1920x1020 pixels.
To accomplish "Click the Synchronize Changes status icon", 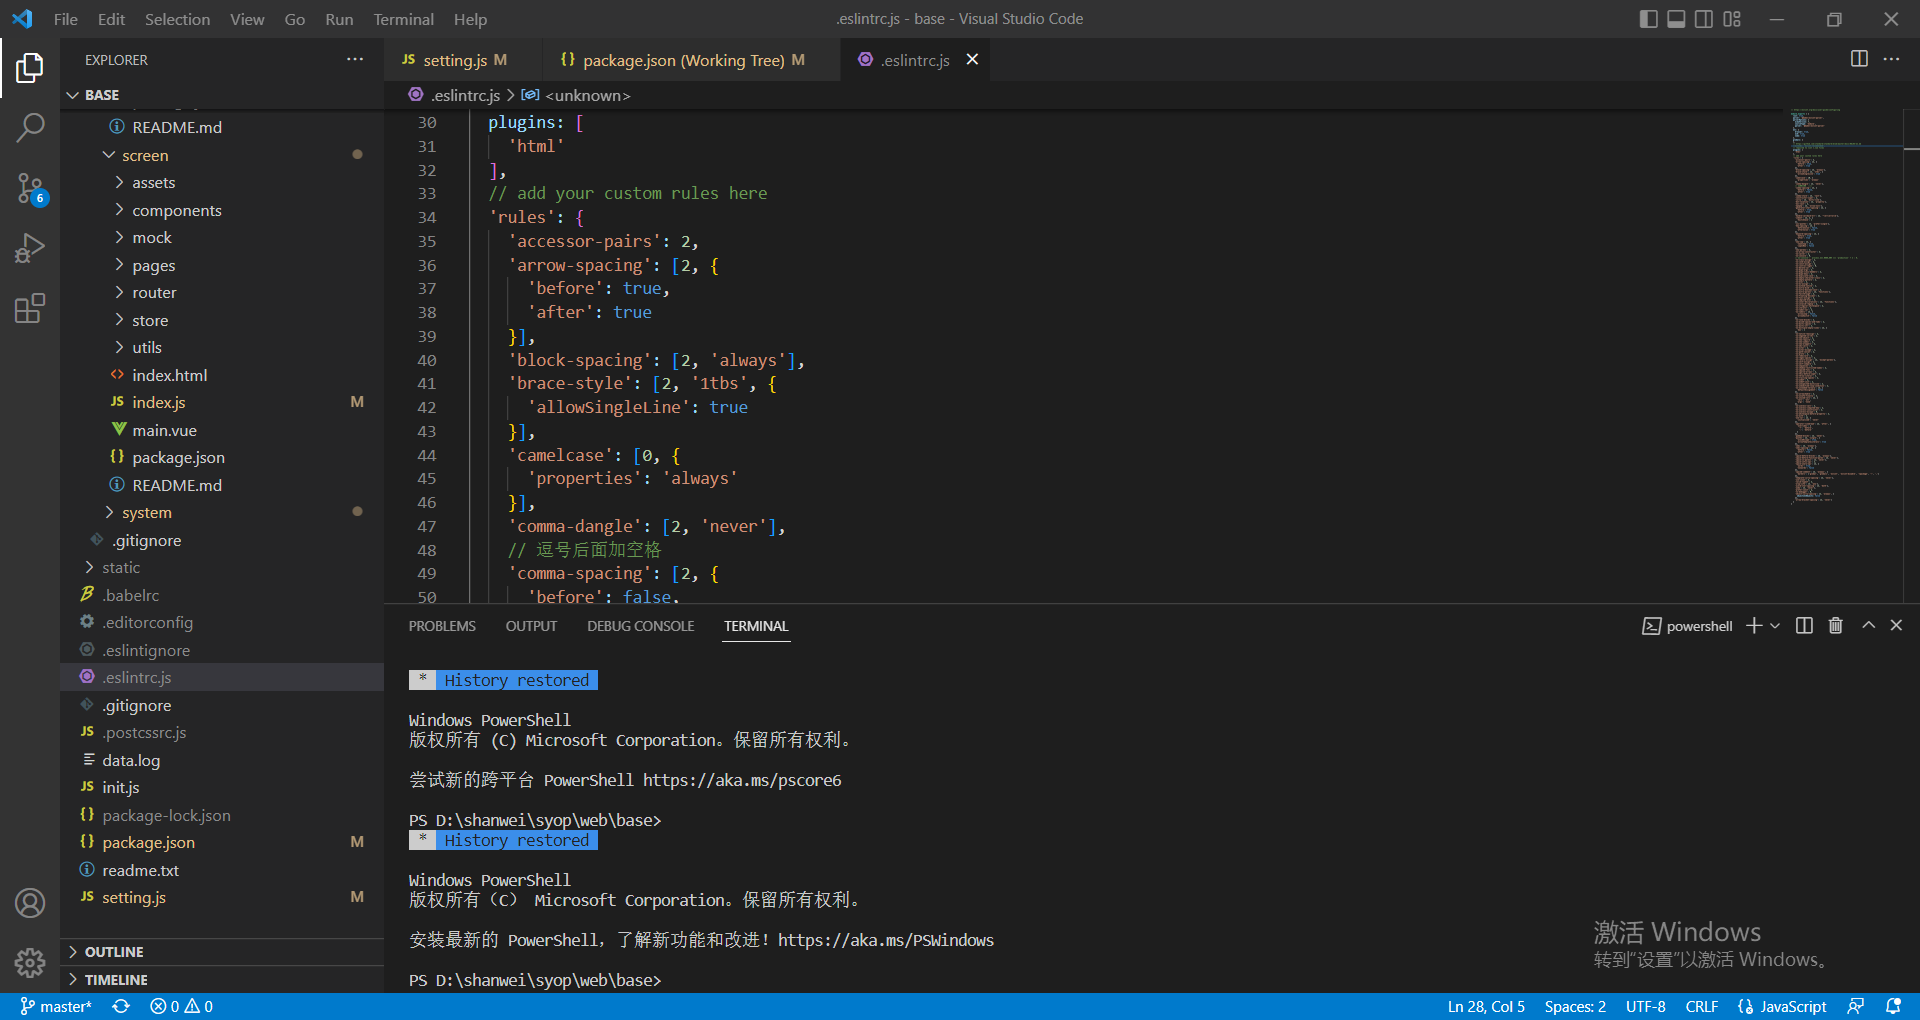I will coord(121,1007).
